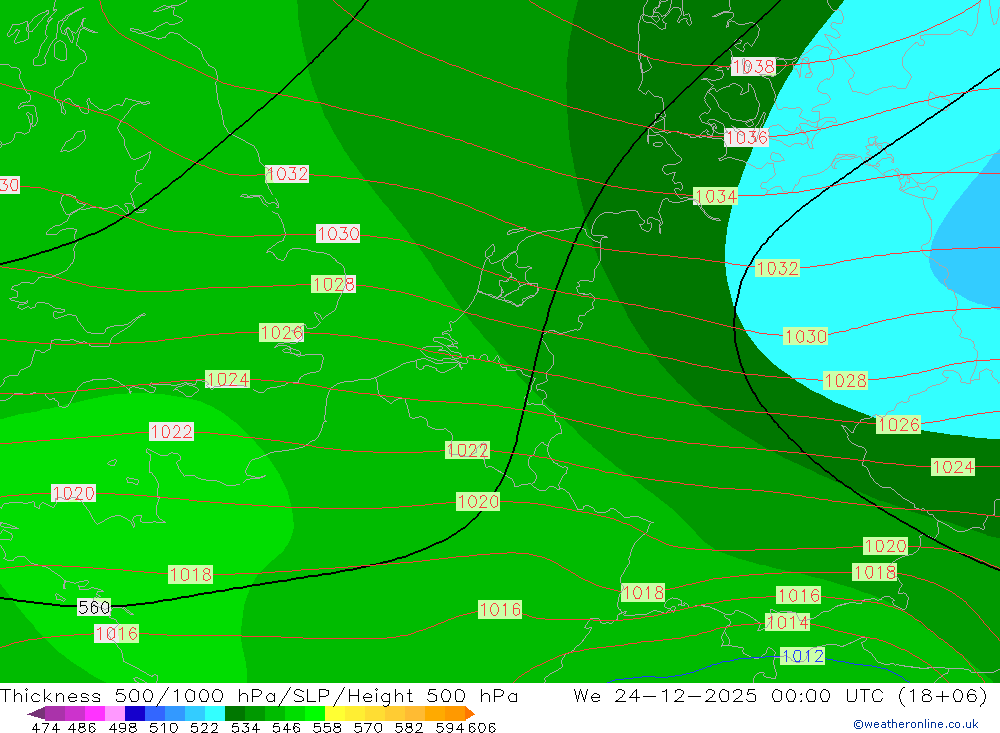
Task: Click the purple arrow tip at the legend's left end
Action: (x=36, y=713)
